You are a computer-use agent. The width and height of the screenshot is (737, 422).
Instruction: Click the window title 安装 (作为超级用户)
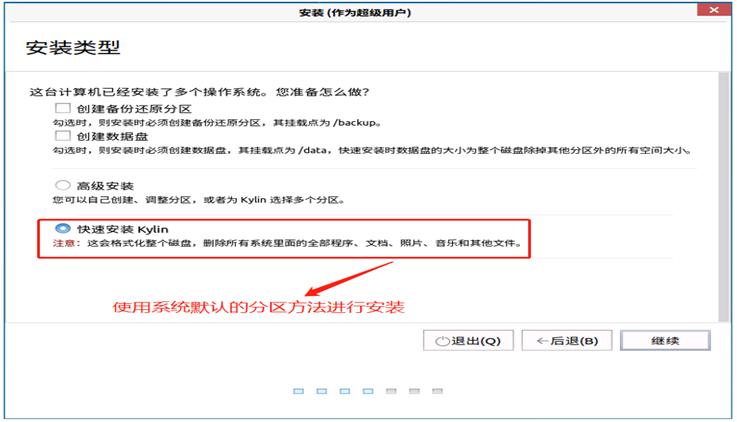point(355,12)
